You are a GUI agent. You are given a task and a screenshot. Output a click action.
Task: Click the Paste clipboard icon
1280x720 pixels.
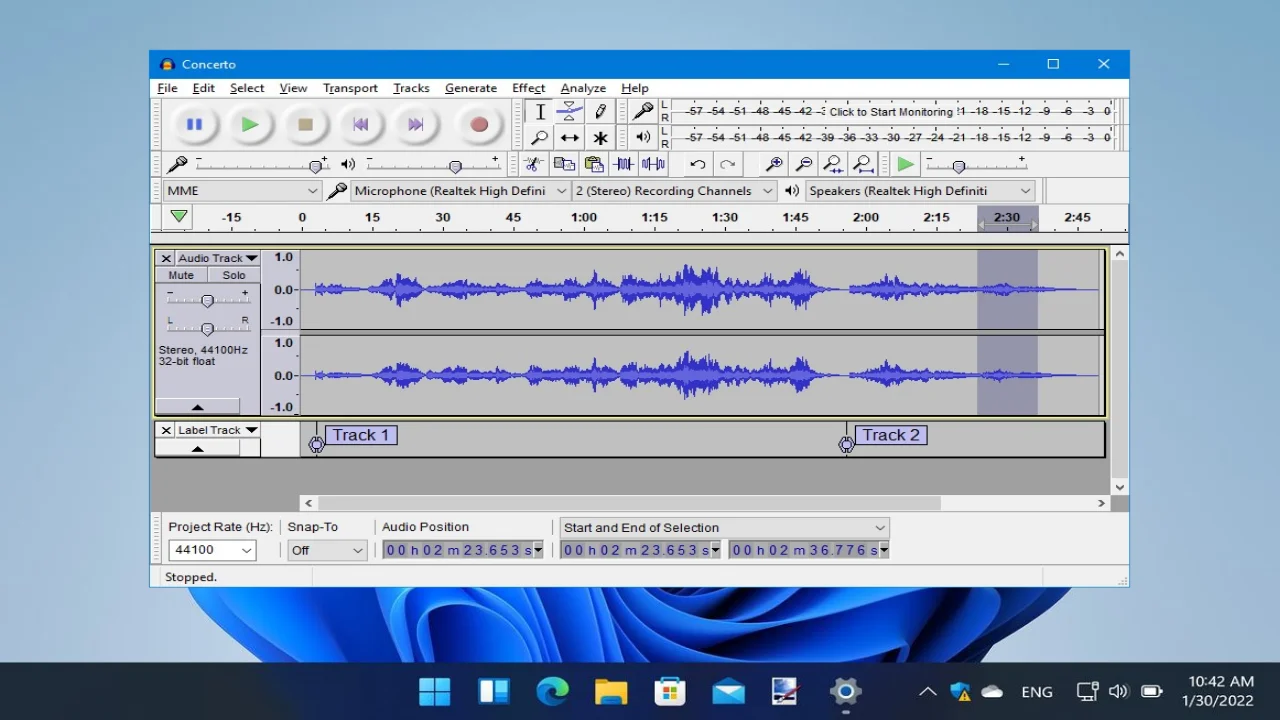click(594, 164)
